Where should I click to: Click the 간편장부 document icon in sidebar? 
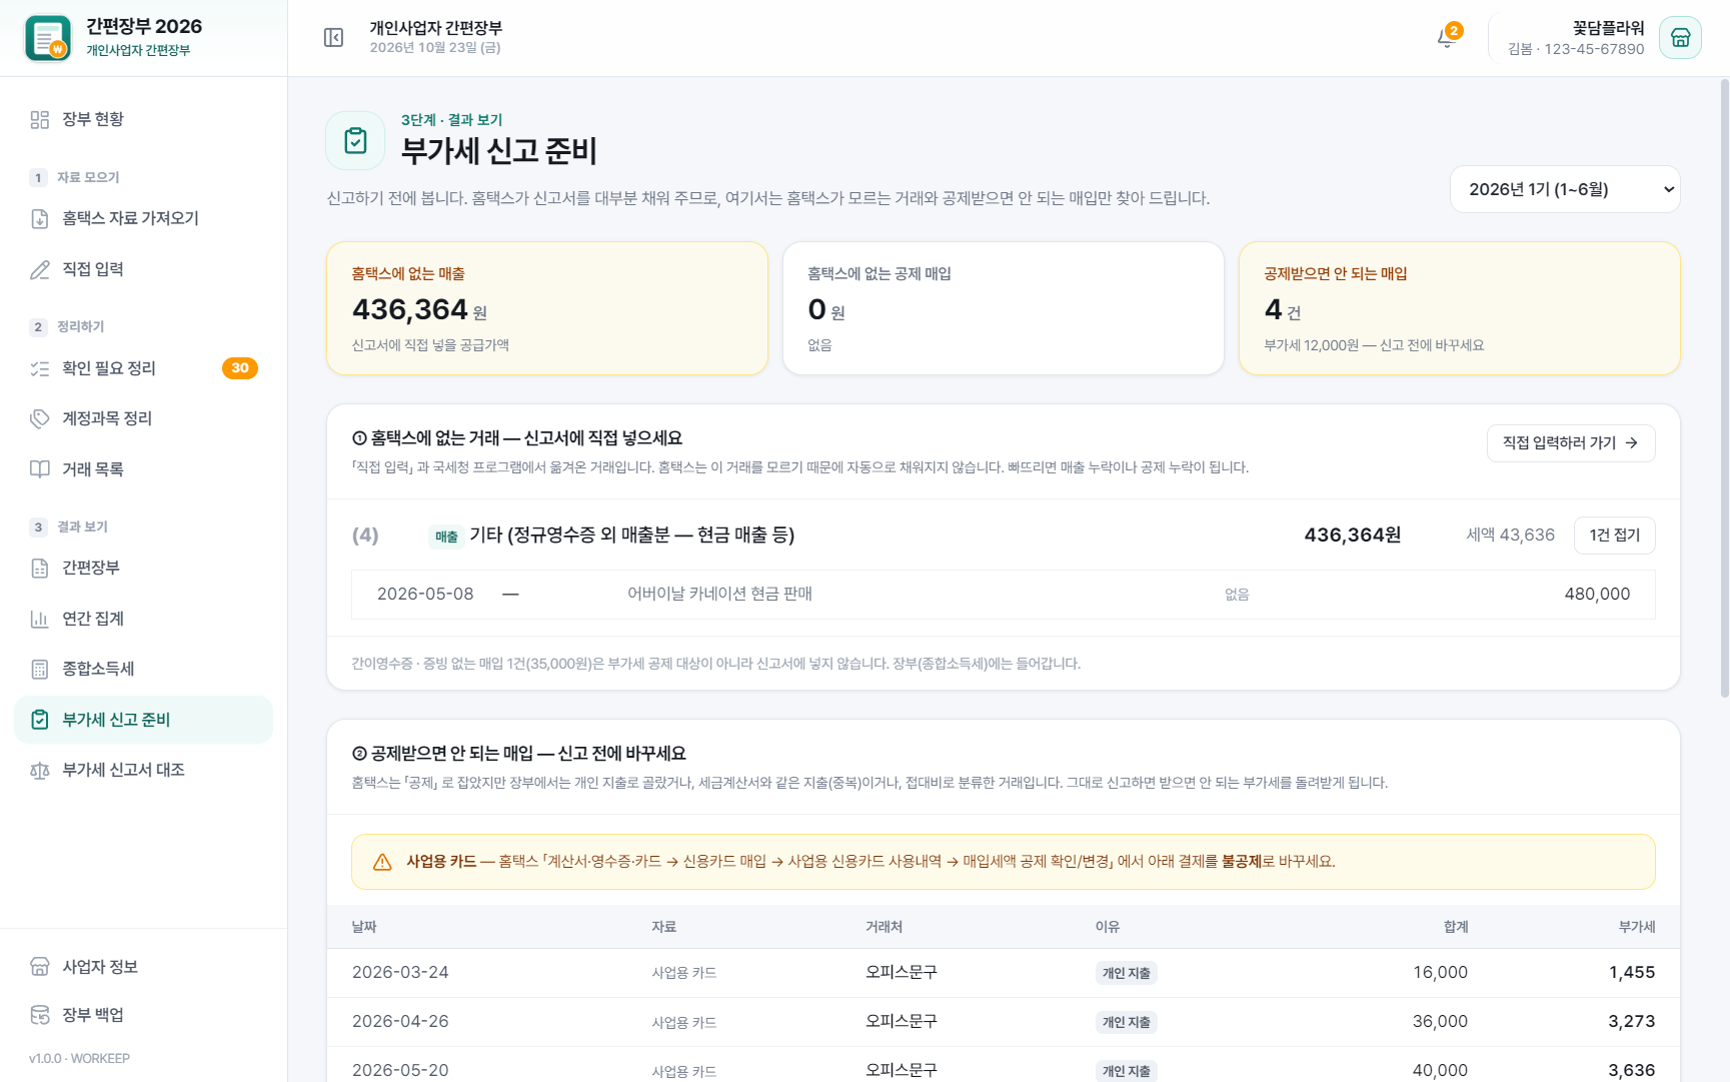click(x=40, y=569)
